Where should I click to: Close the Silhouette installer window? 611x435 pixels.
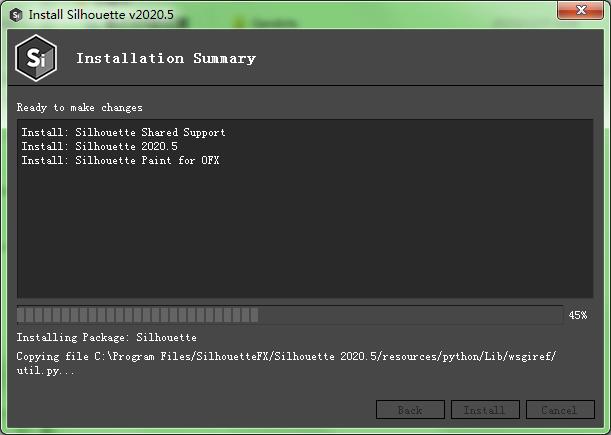[581, 10]
